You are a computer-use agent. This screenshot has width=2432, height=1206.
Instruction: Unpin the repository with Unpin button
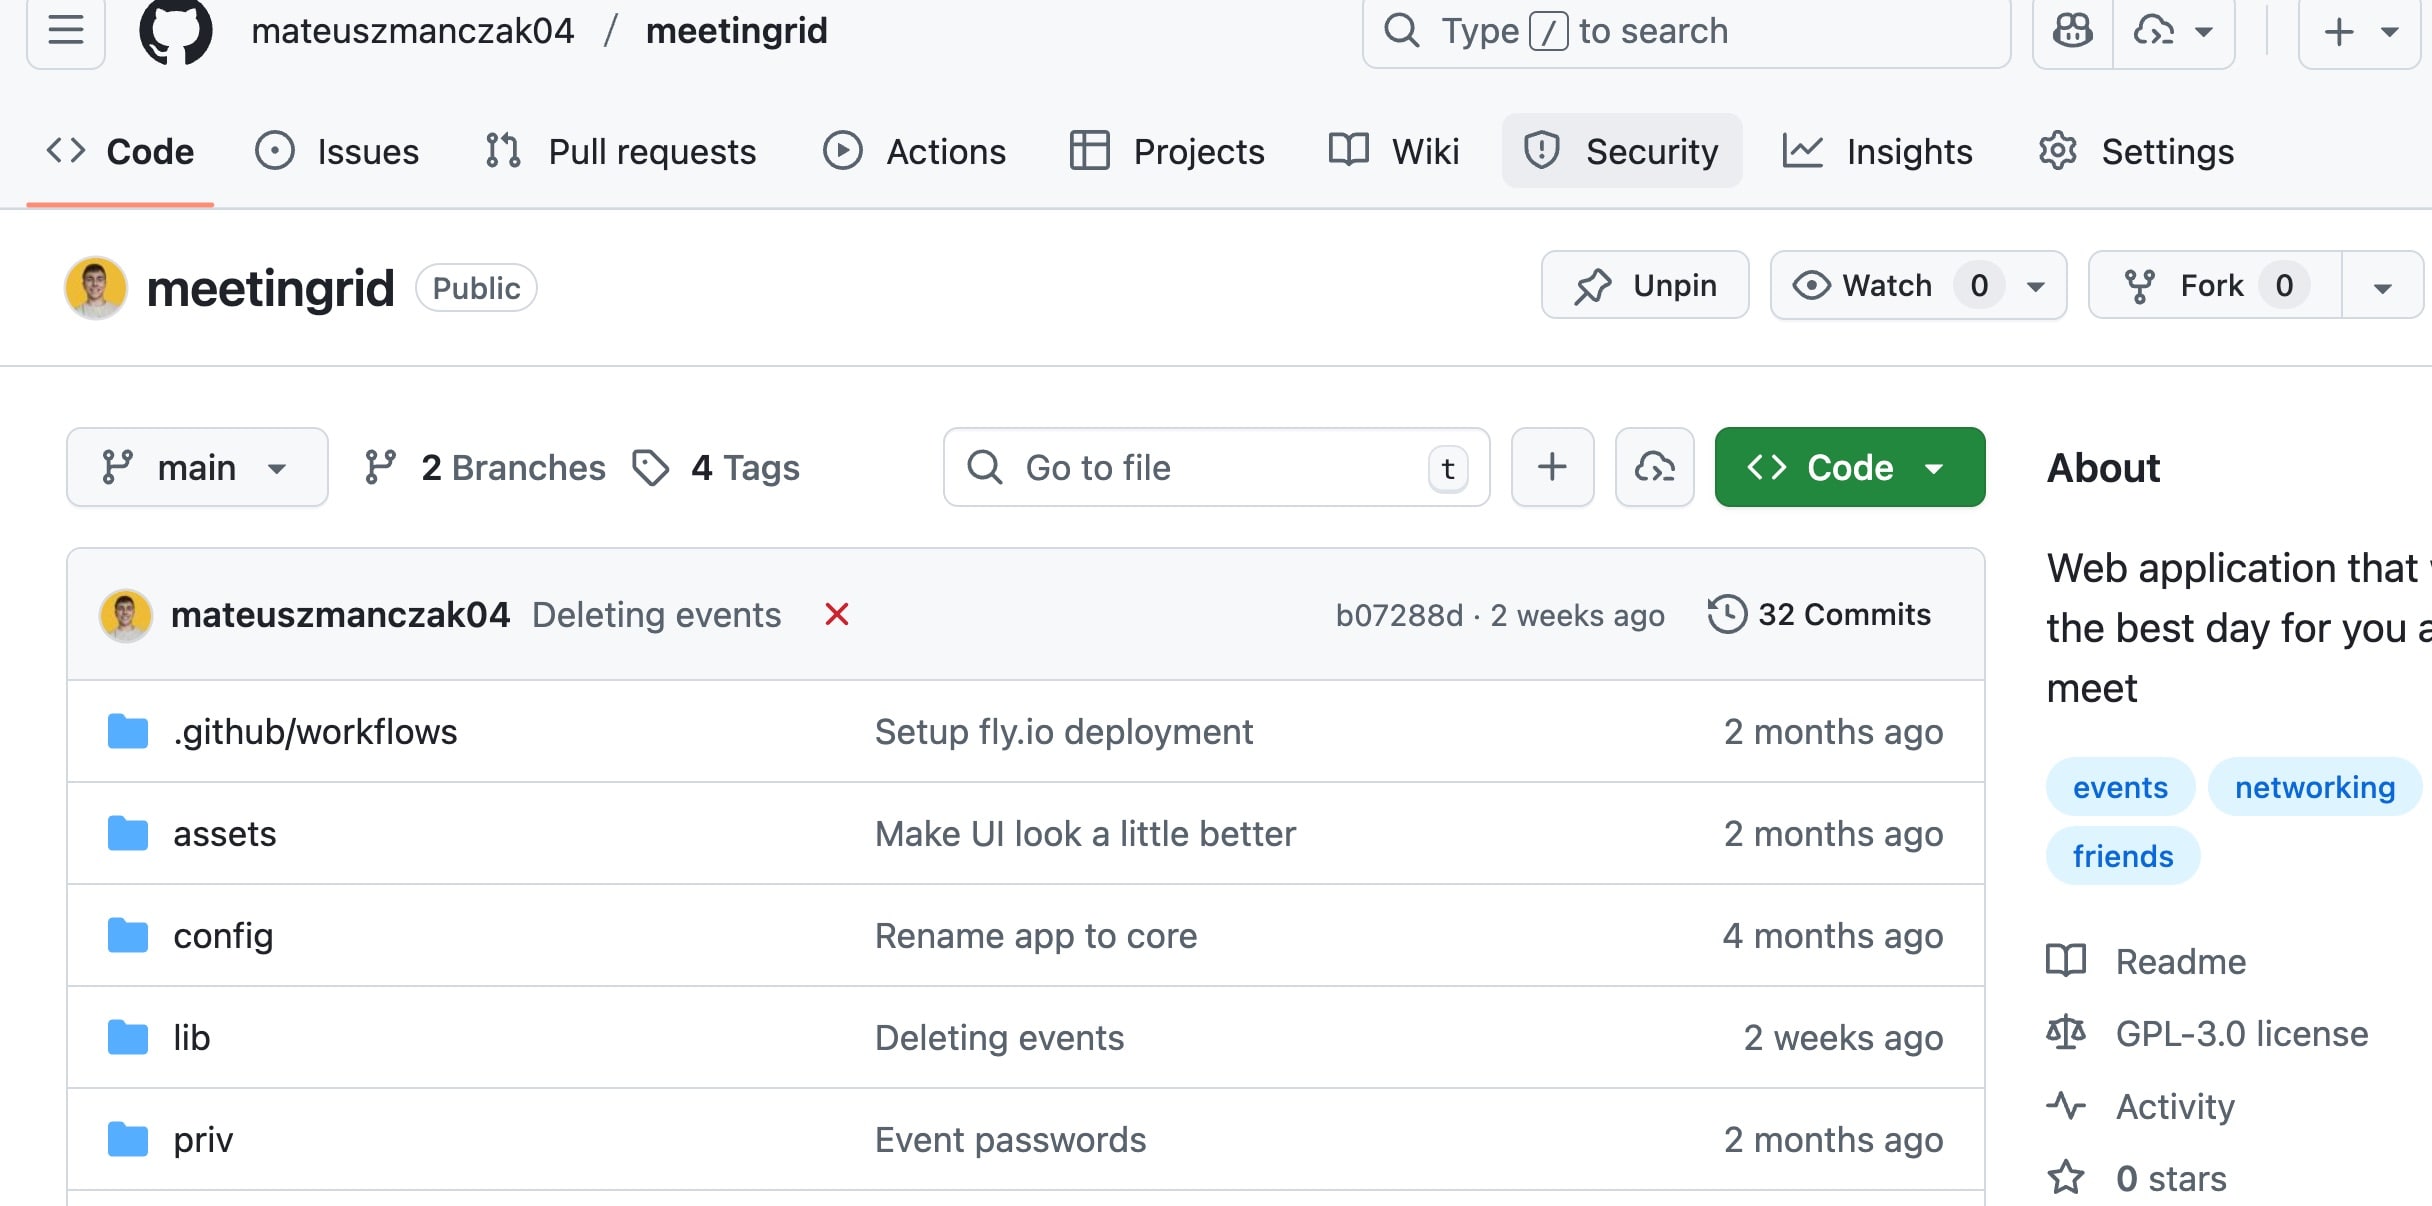pos(1645,285)
